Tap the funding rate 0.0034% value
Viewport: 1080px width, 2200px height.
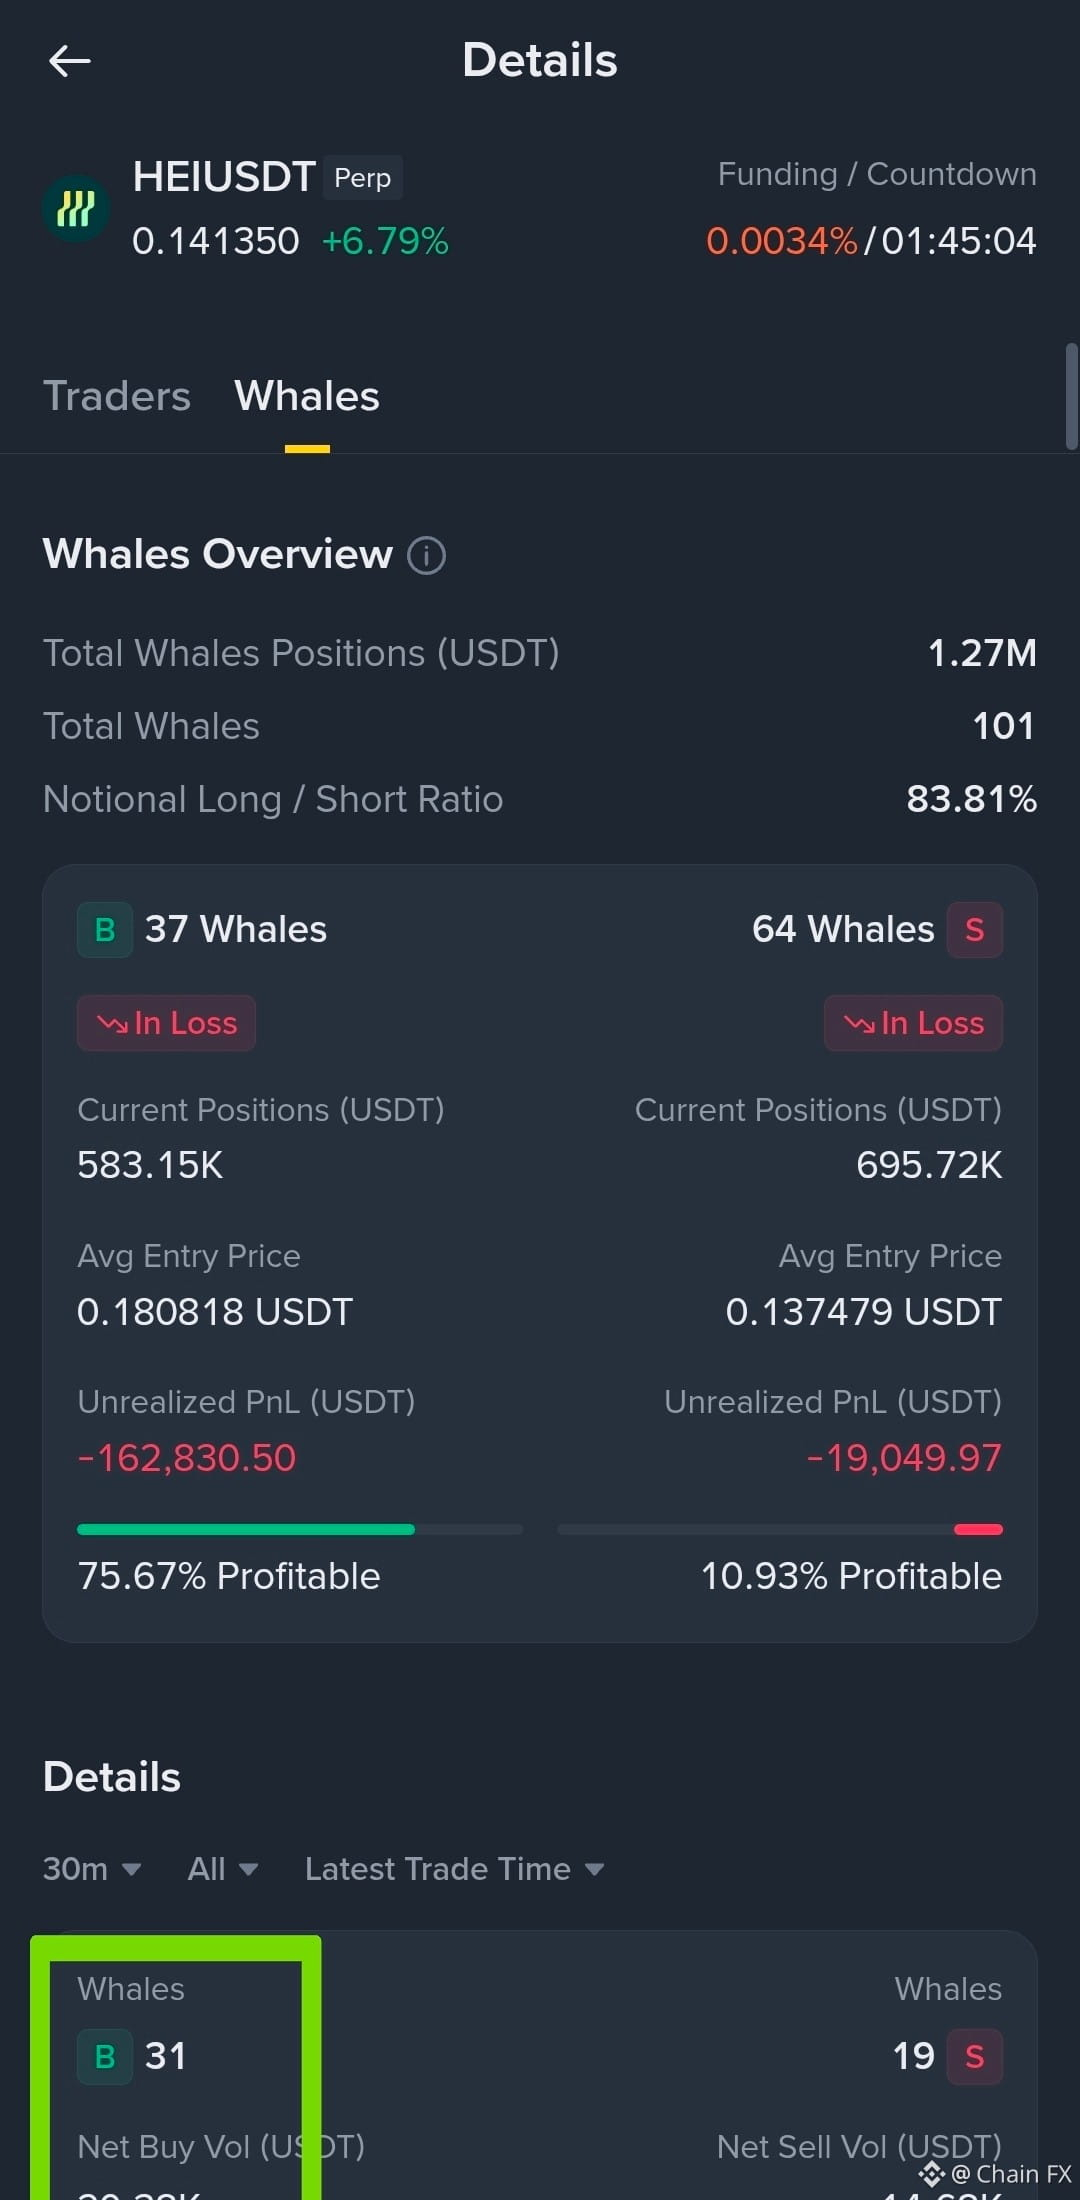pos(782,241)
